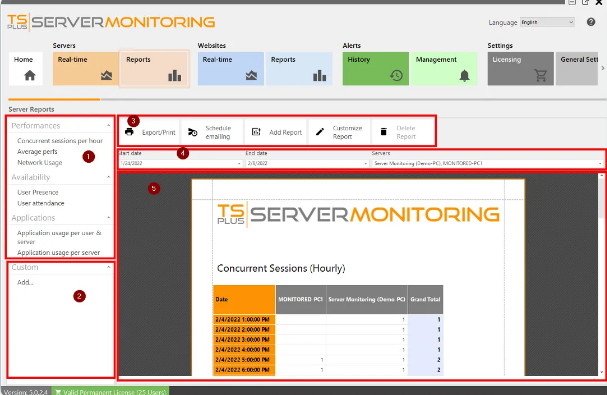This screenshot has width=607, height=395.
Task: Click the help question mark icon
Action: click(591, 22)
